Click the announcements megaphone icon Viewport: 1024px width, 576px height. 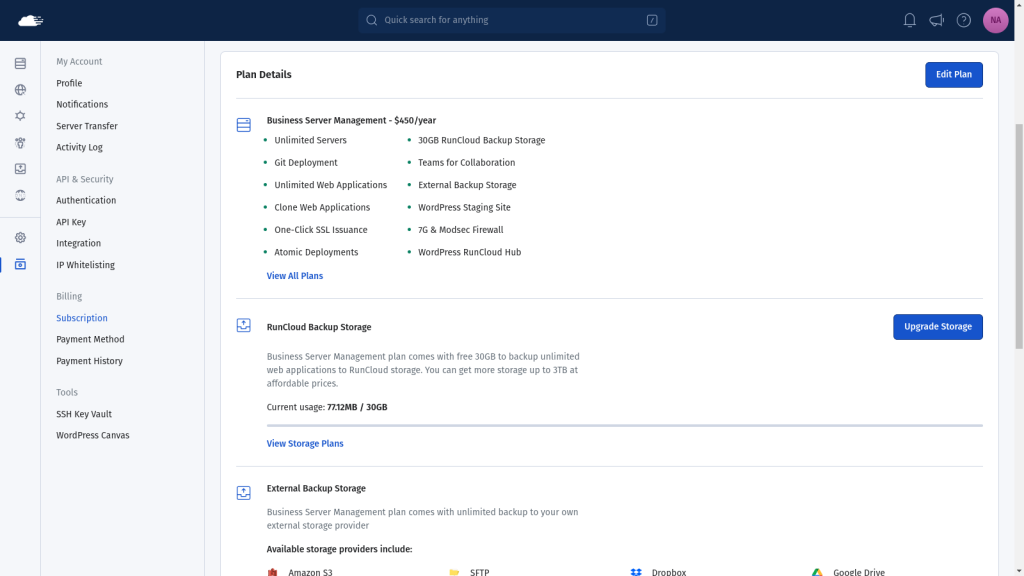click(x=936, y=20)
